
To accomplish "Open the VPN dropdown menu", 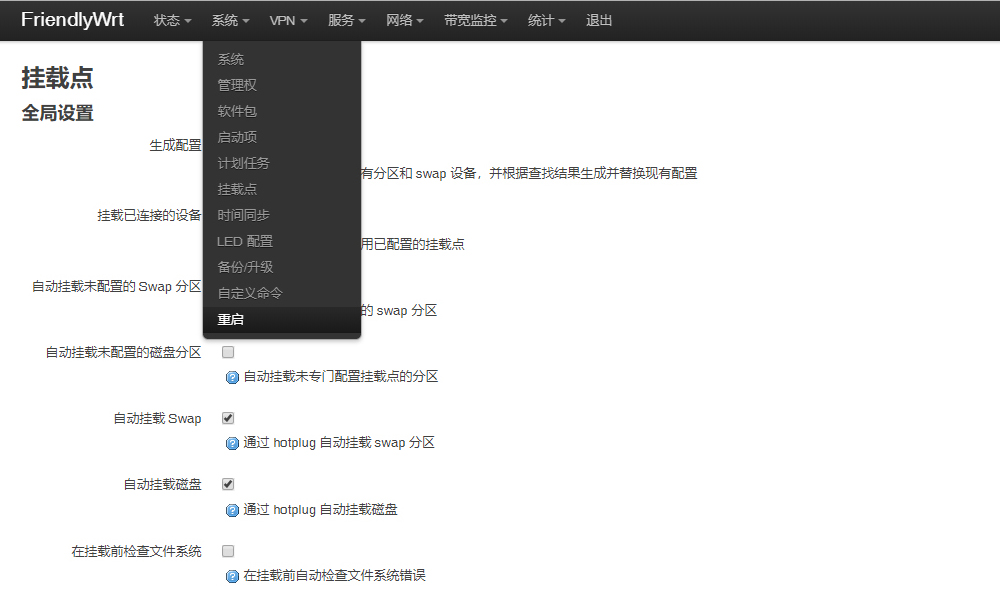I will (288, 20).
